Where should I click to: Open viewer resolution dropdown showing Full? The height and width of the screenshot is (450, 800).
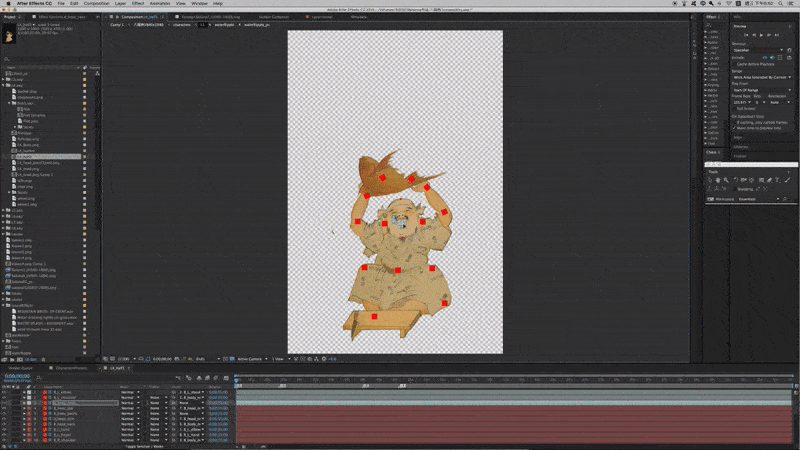point(208,359)
